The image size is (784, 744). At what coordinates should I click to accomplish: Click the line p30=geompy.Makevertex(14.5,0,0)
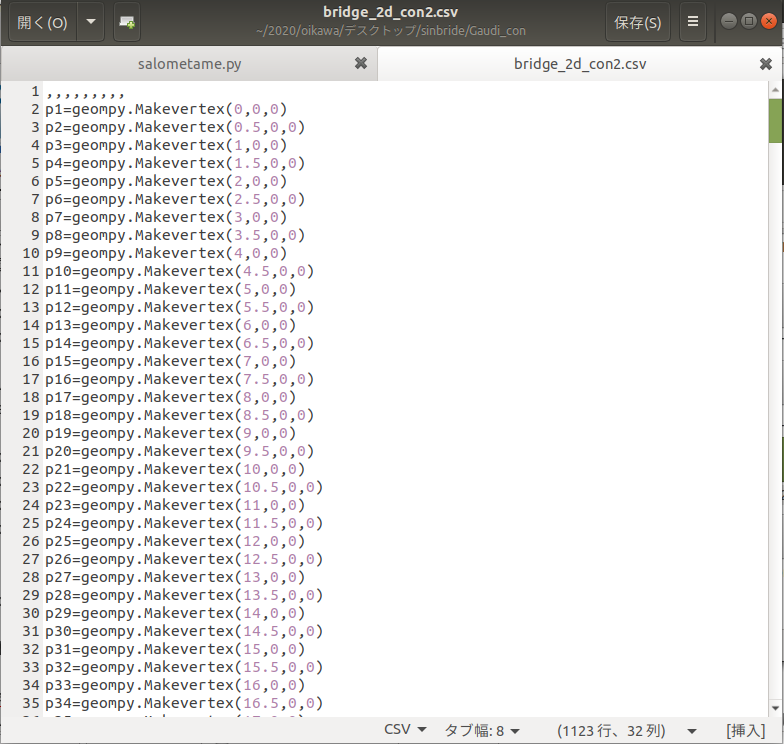[x=184, y=631]
